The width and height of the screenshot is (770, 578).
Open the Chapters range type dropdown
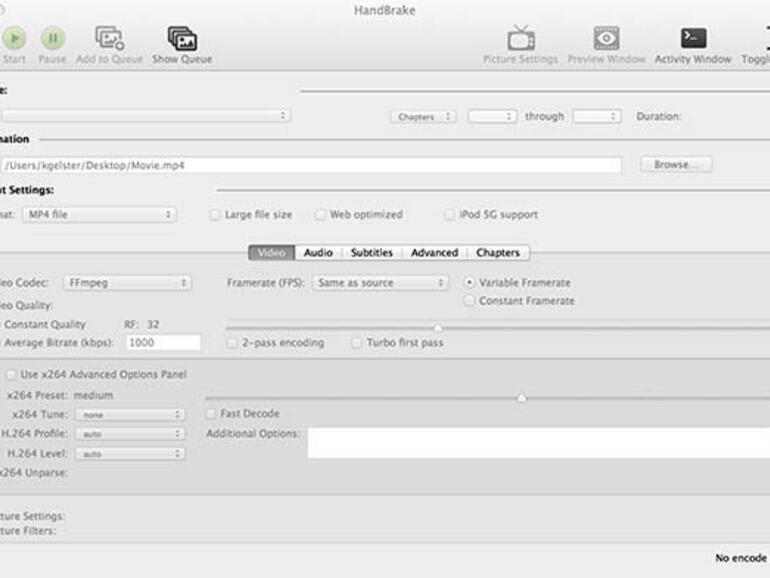(x=424, y=117)
